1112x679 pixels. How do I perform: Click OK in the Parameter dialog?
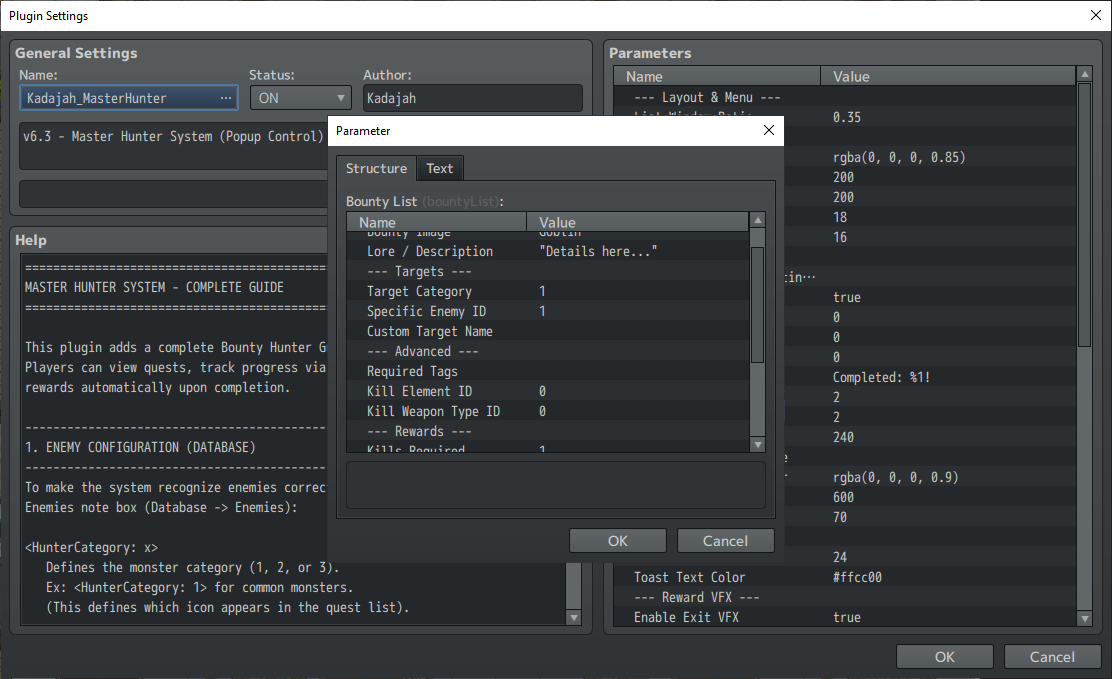click(x=618, y=541)
